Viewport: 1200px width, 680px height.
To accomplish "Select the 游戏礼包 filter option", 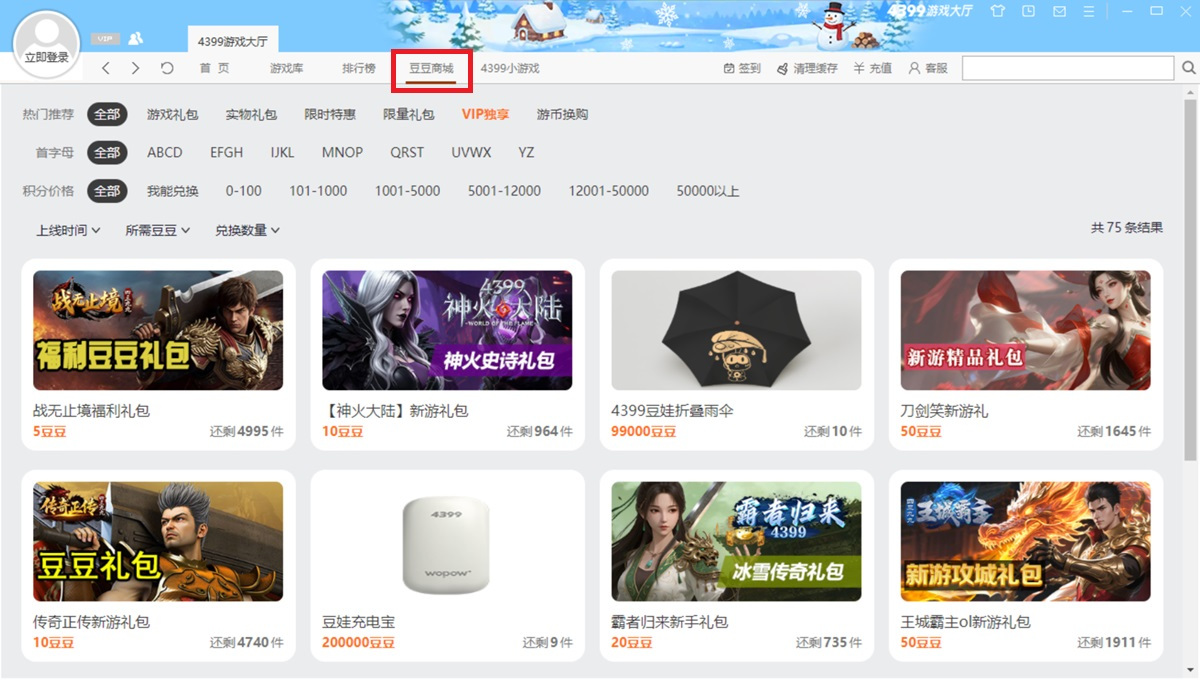I will (172, 114).
